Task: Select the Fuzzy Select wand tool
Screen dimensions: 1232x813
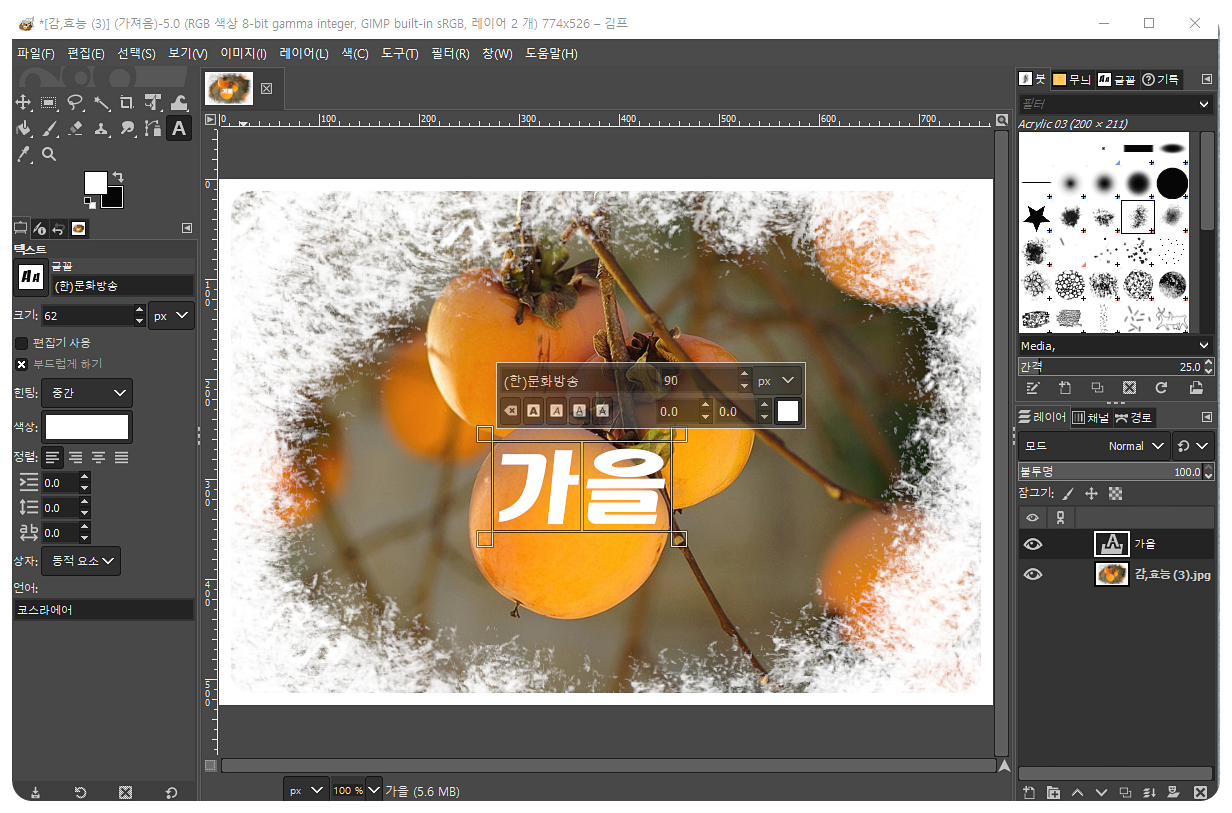Action: (x=101, y=102)
